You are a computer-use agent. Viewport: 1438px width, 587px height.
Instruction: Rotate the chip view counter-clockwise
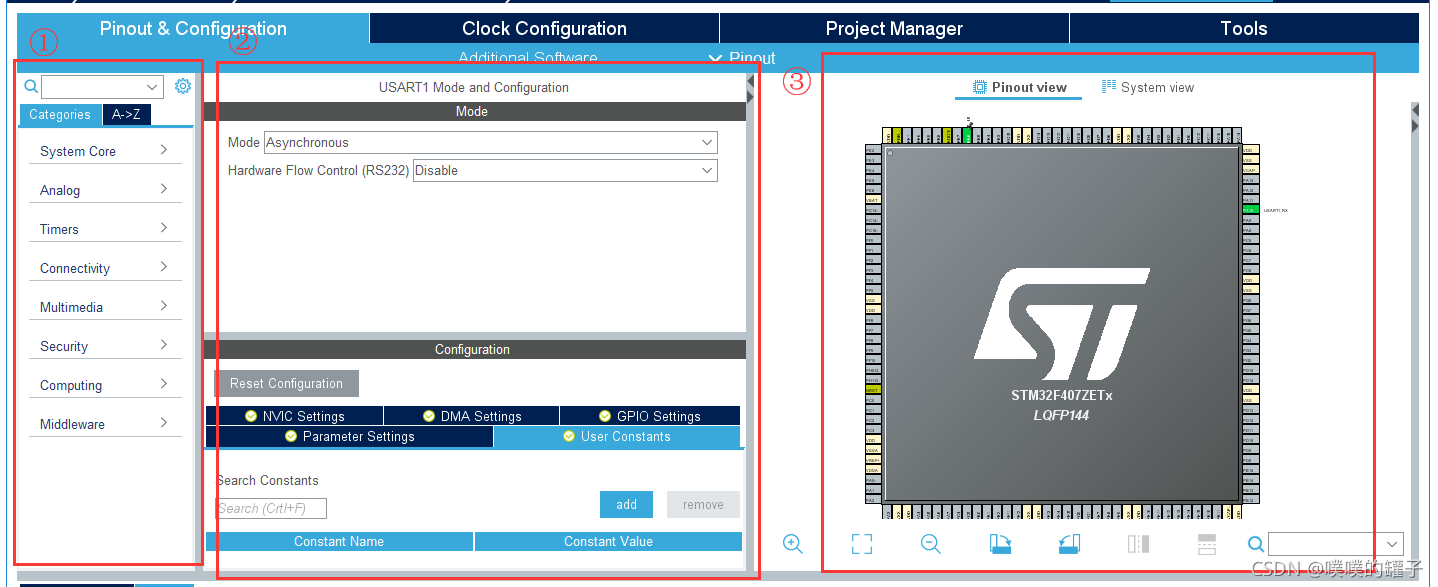click(1069, 543)
